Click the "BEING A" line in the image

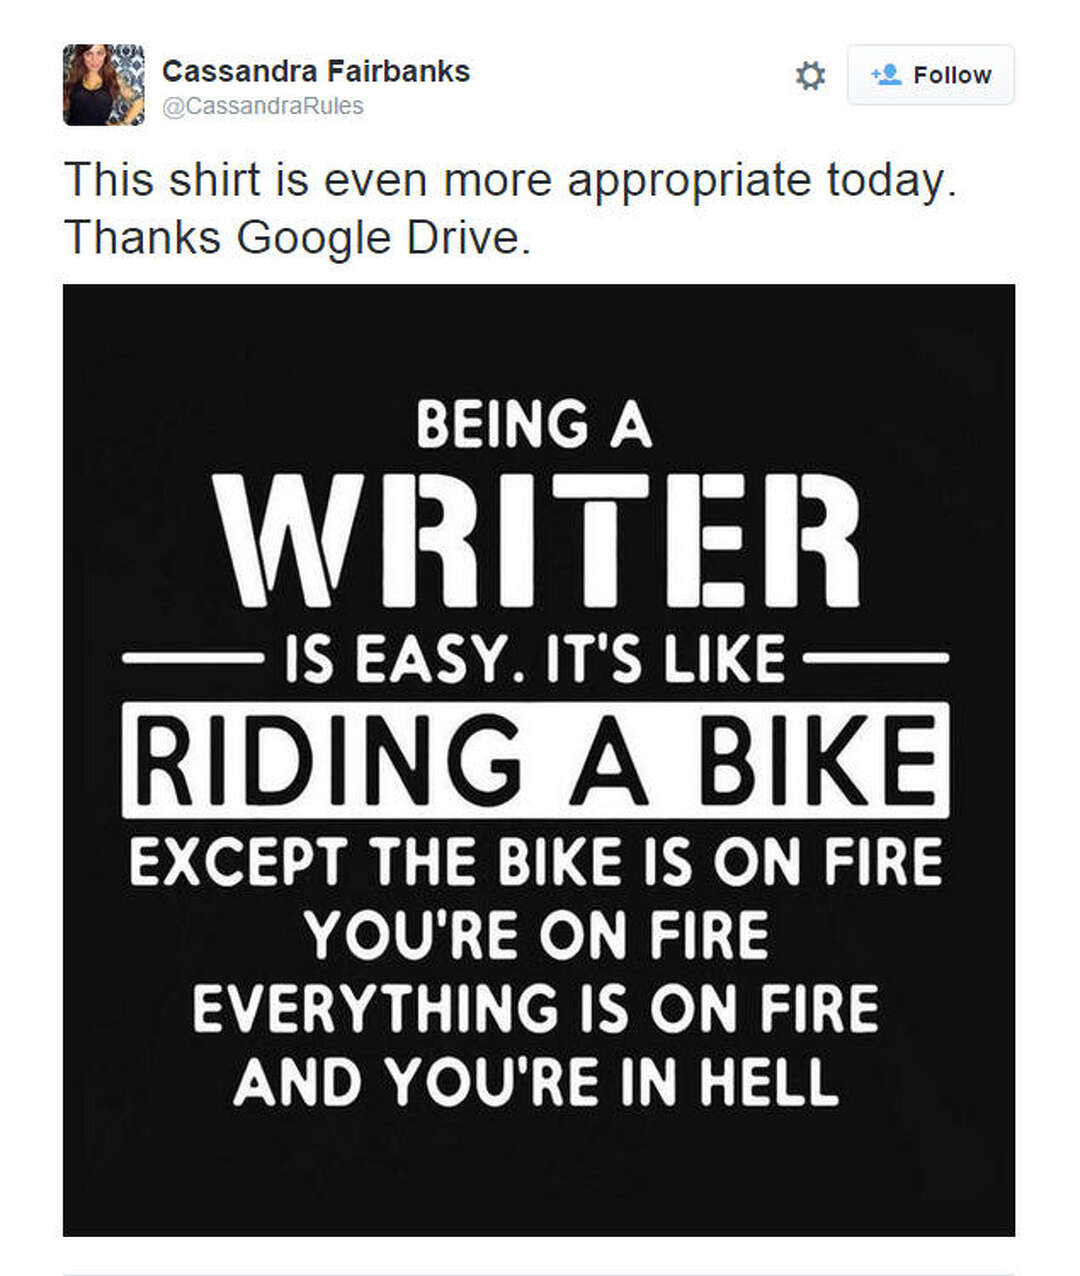[x=533, y=423]
